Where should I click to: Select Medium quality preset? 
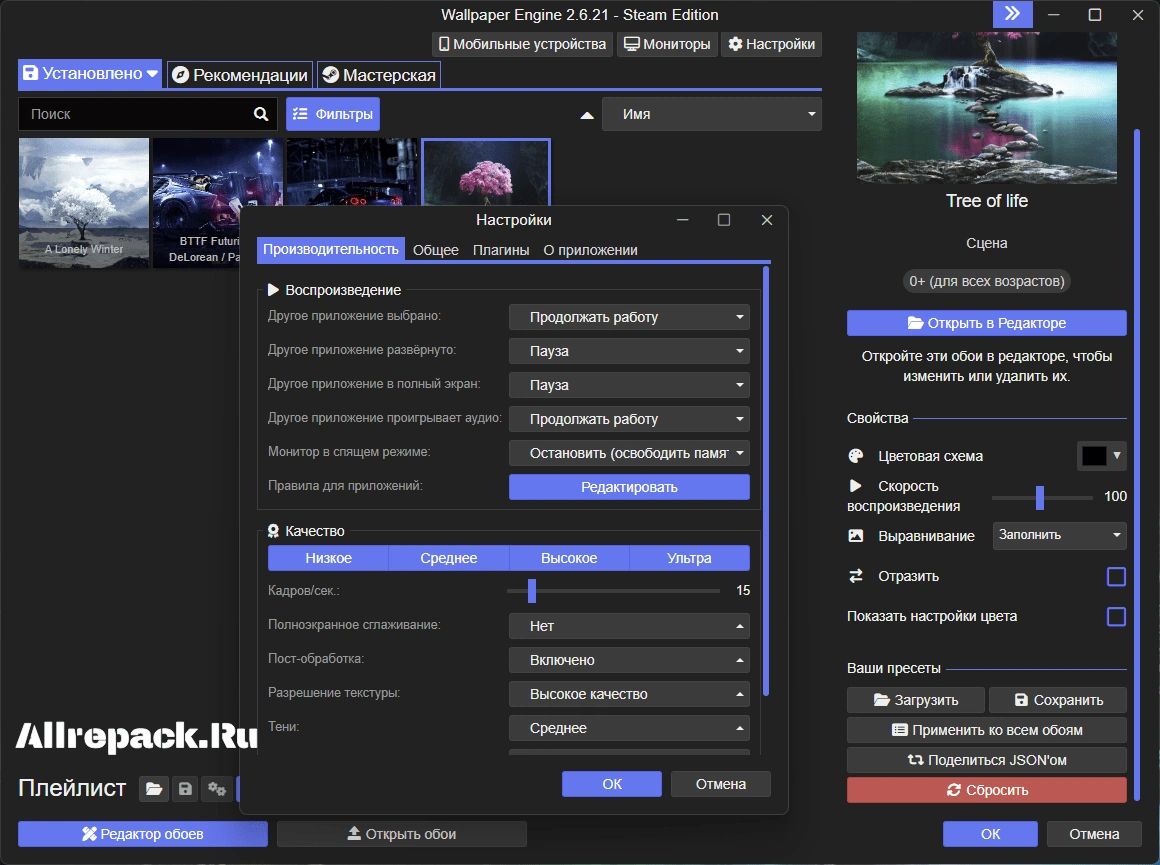[x=448, y=558]
